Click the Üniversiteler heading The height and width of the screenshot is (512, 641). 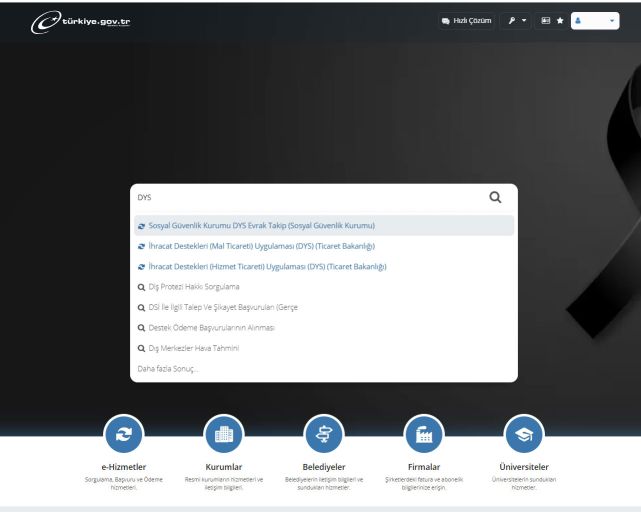524,467
